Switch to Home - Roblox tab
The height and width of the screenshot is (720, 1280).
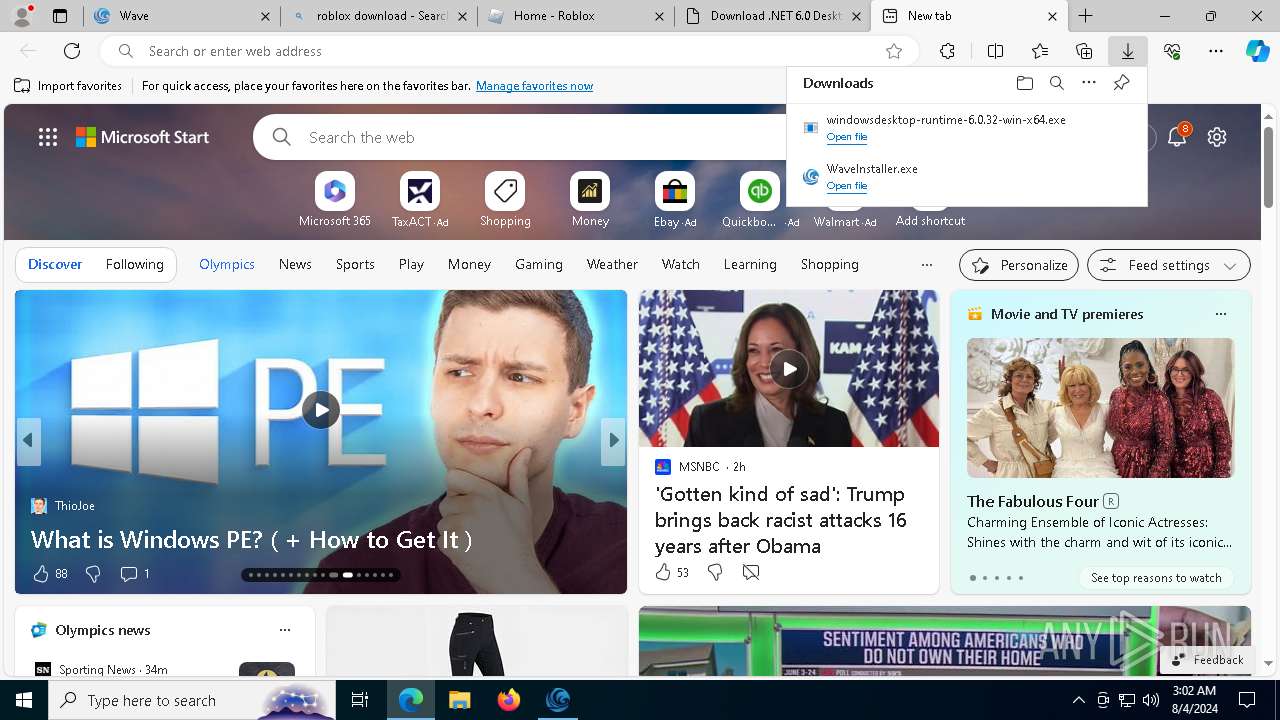coord(576,16)
